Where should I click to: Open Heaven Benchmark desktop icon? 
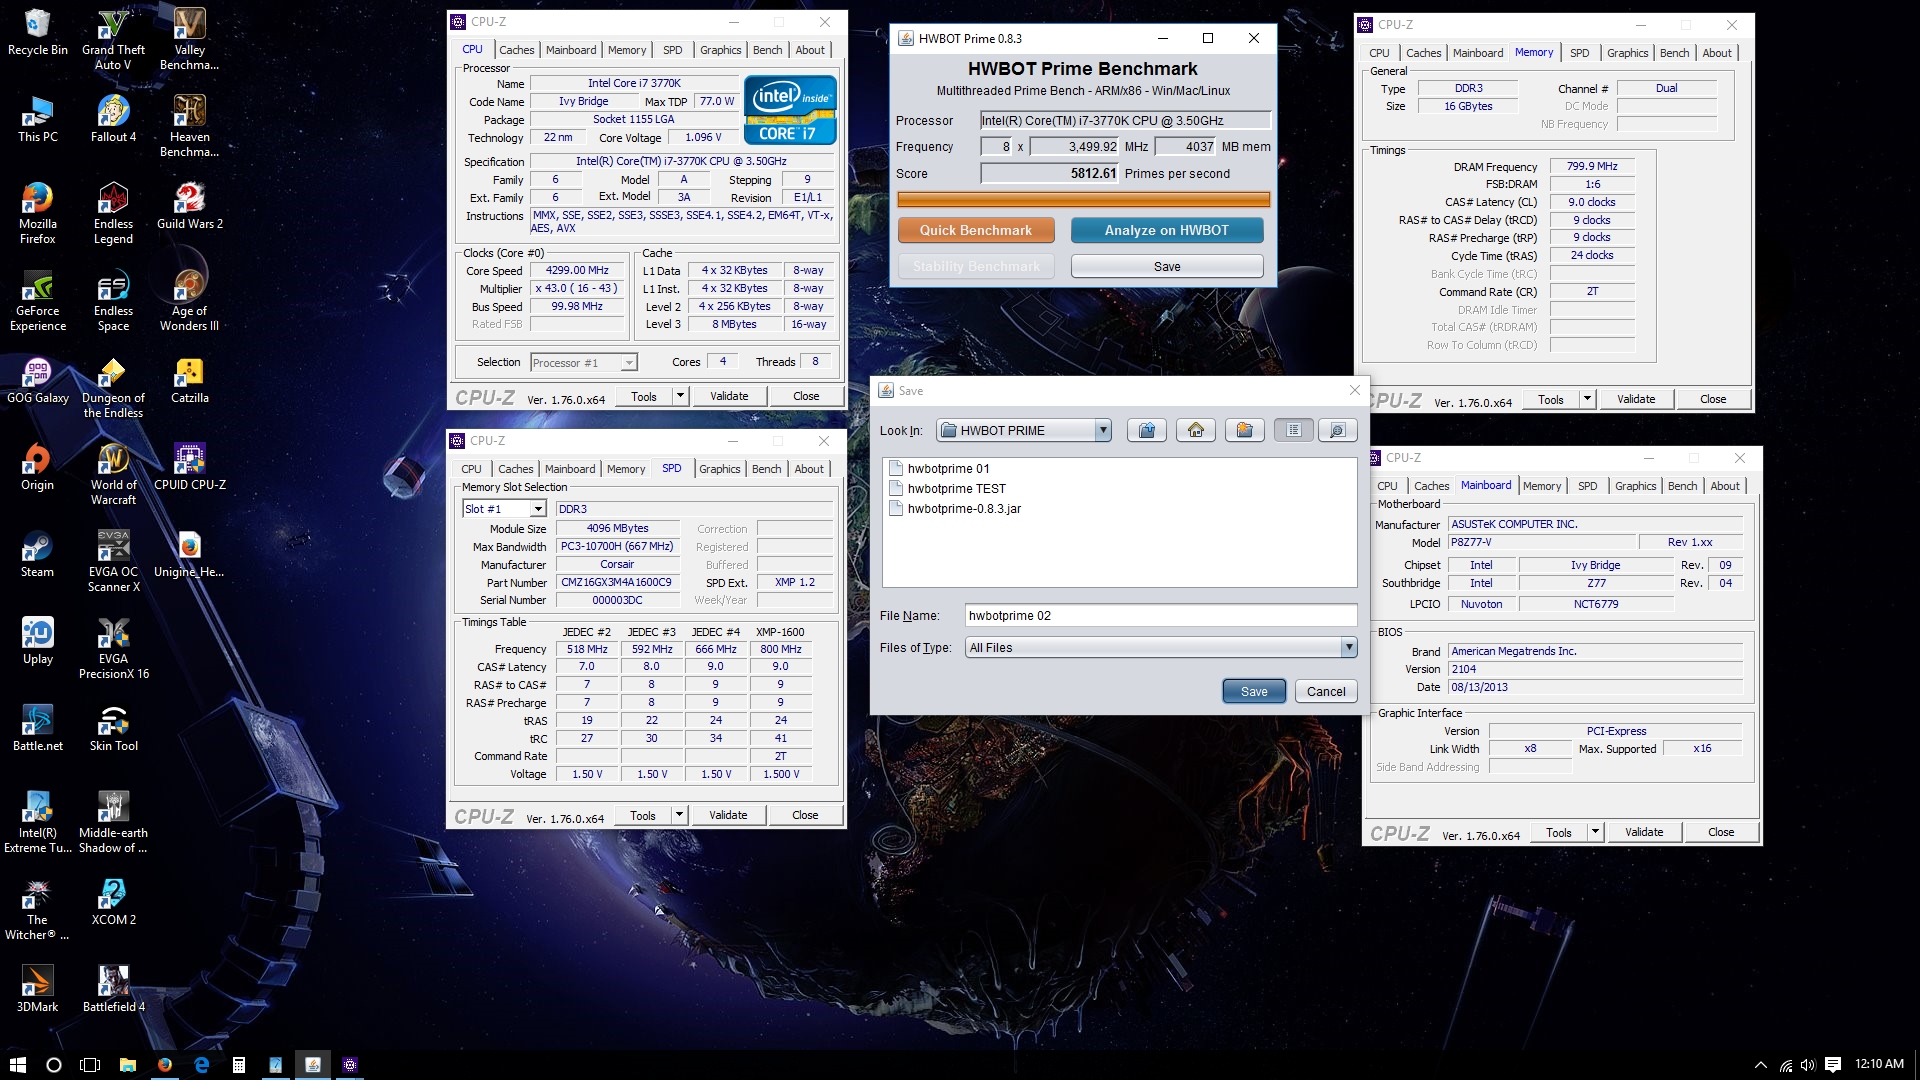click(190, 127)
